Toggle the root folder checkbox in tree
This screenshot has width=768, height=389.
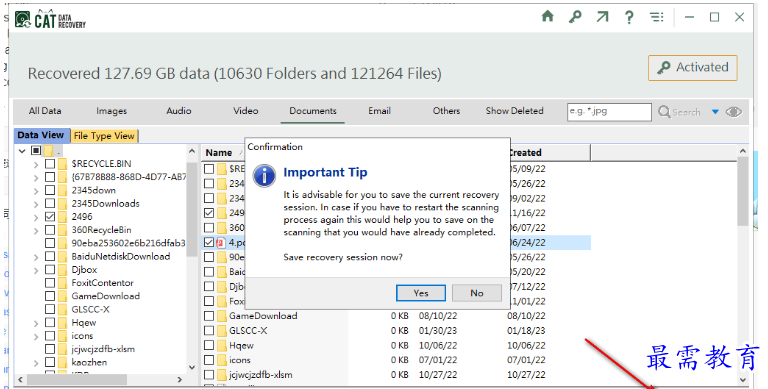36,150
